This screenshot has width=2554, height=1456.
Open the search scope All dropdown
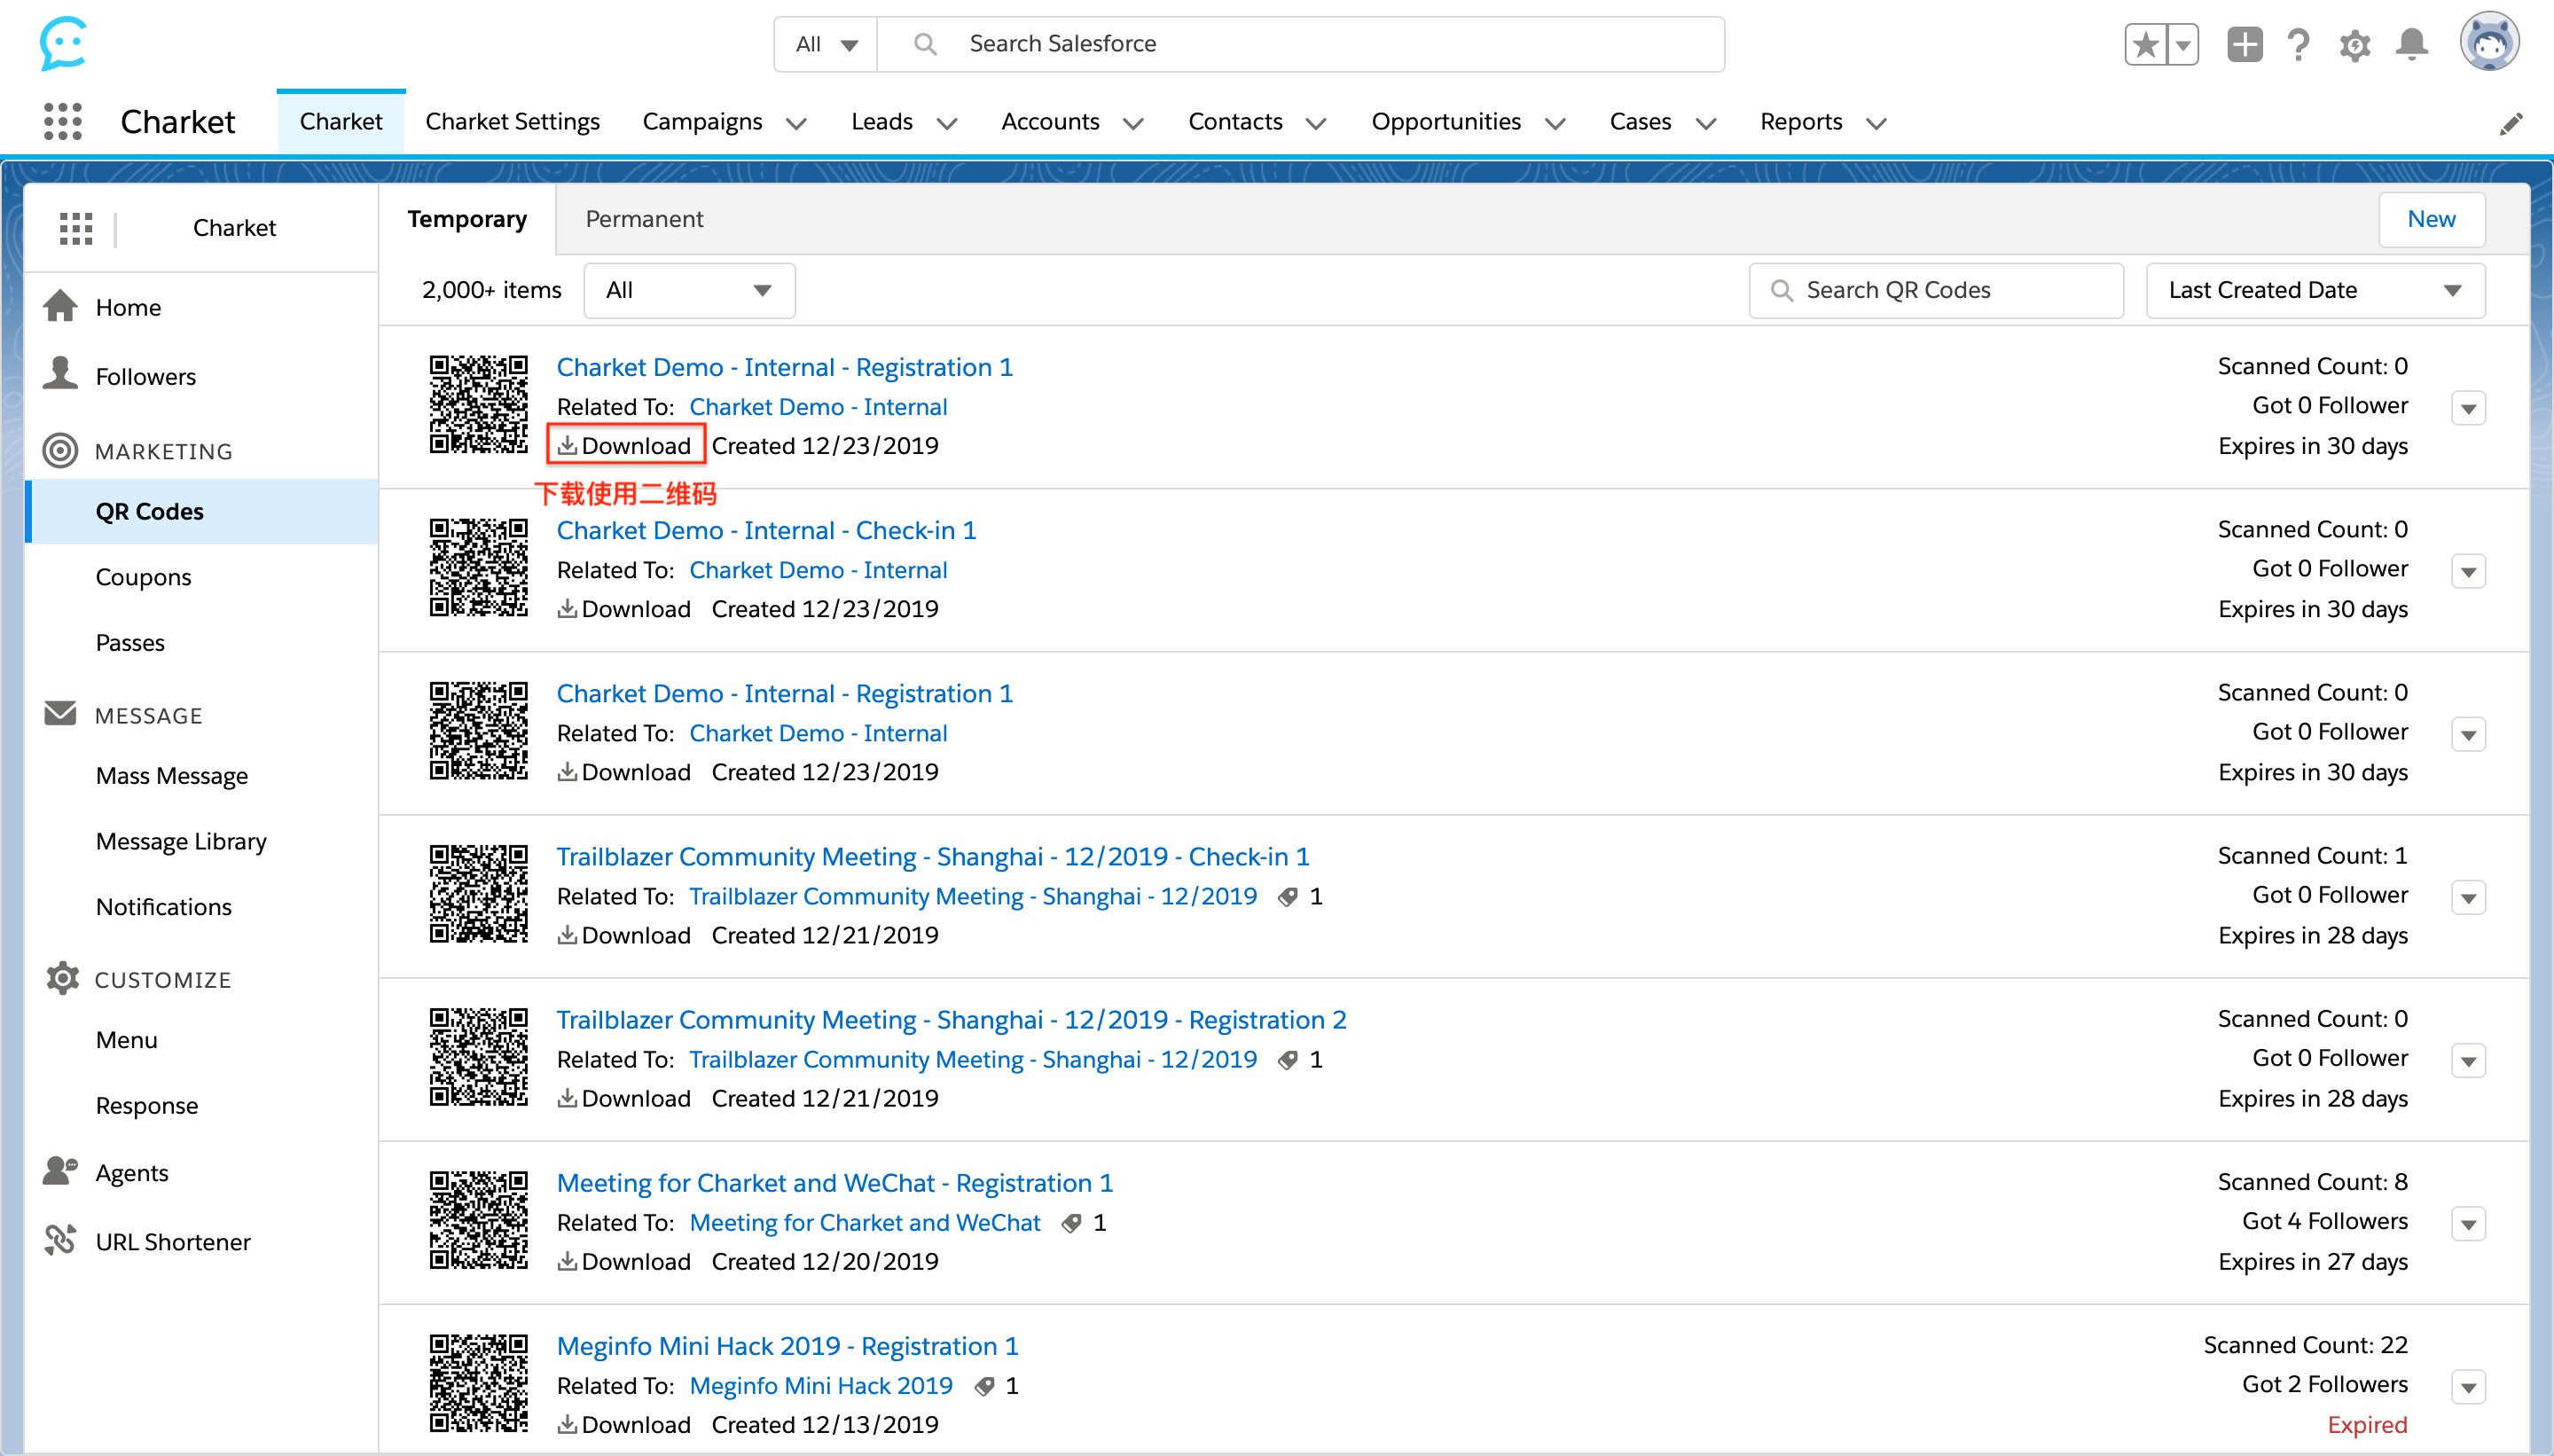[826, 44]
